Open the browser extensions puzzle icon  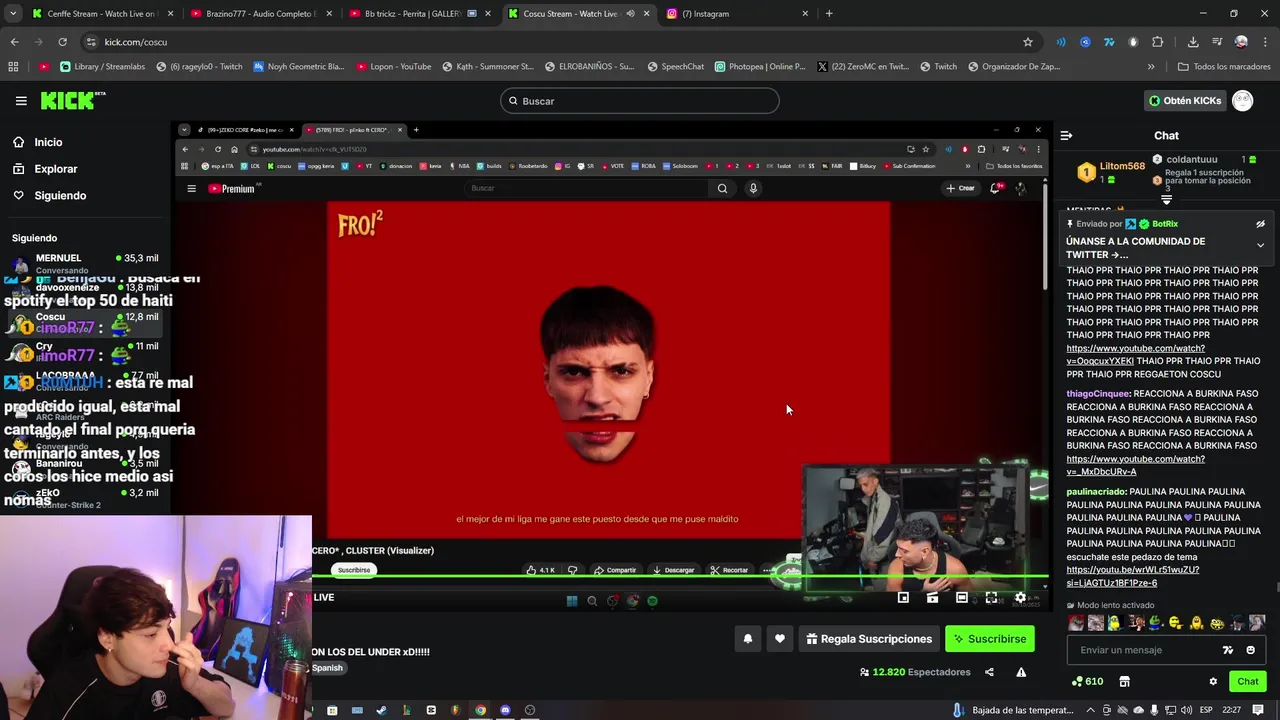1157,42
